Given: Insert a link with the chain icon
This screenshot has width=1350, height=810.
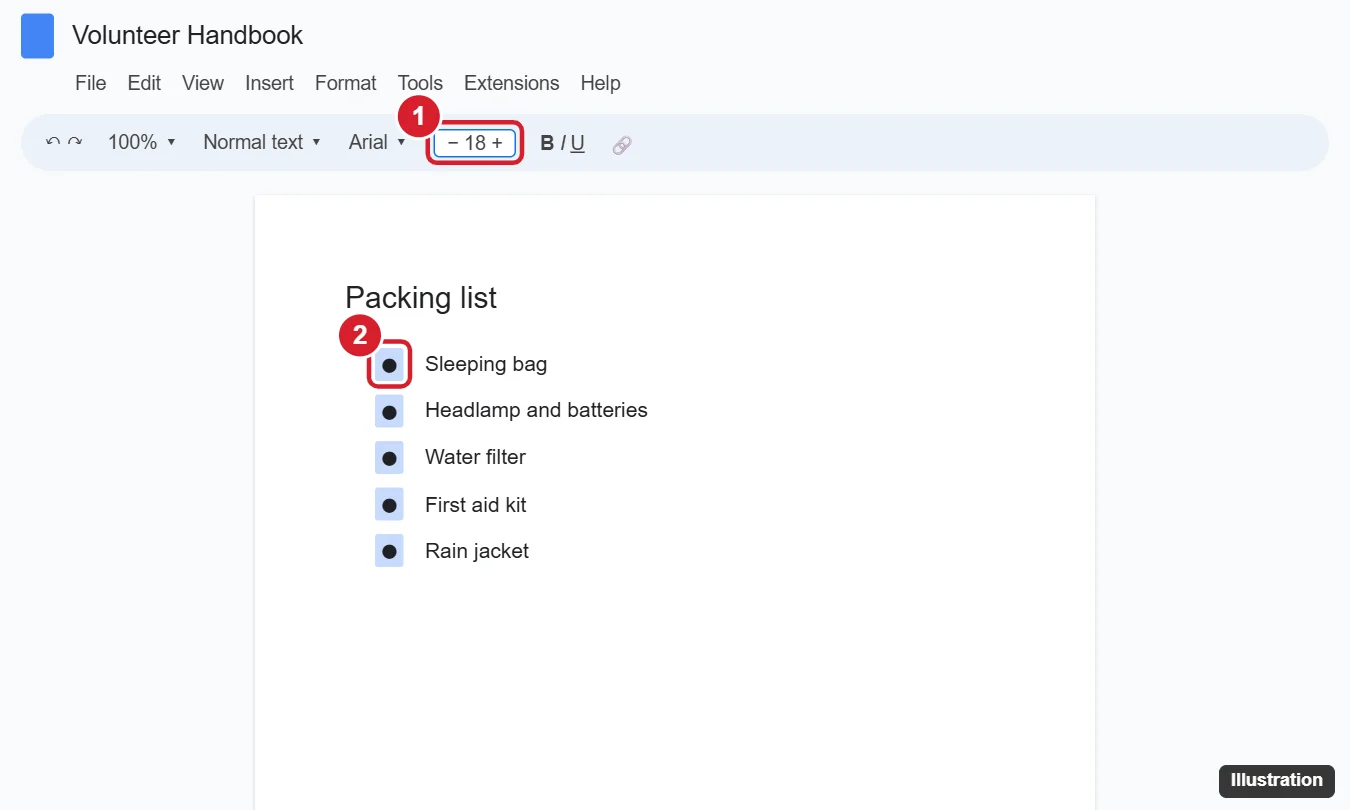Looking at the screenshot, I should (622, 145).
